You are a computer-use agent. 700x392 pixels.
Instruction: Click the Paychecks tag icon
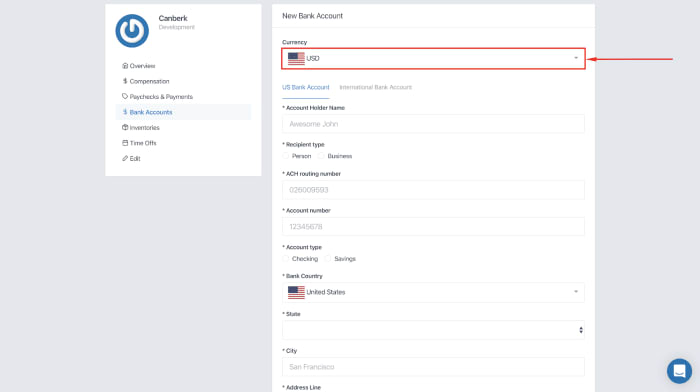[x=125, y=96]
